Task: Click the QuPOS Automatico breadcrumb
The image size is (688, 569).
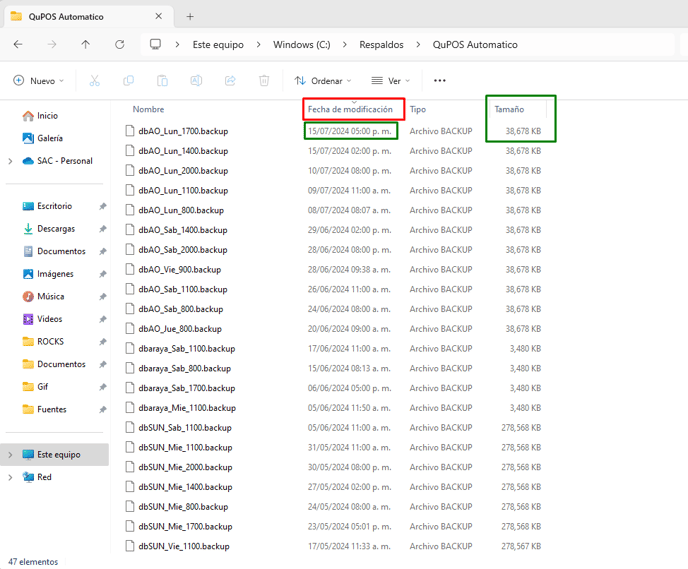Action: tap(475, 45)
